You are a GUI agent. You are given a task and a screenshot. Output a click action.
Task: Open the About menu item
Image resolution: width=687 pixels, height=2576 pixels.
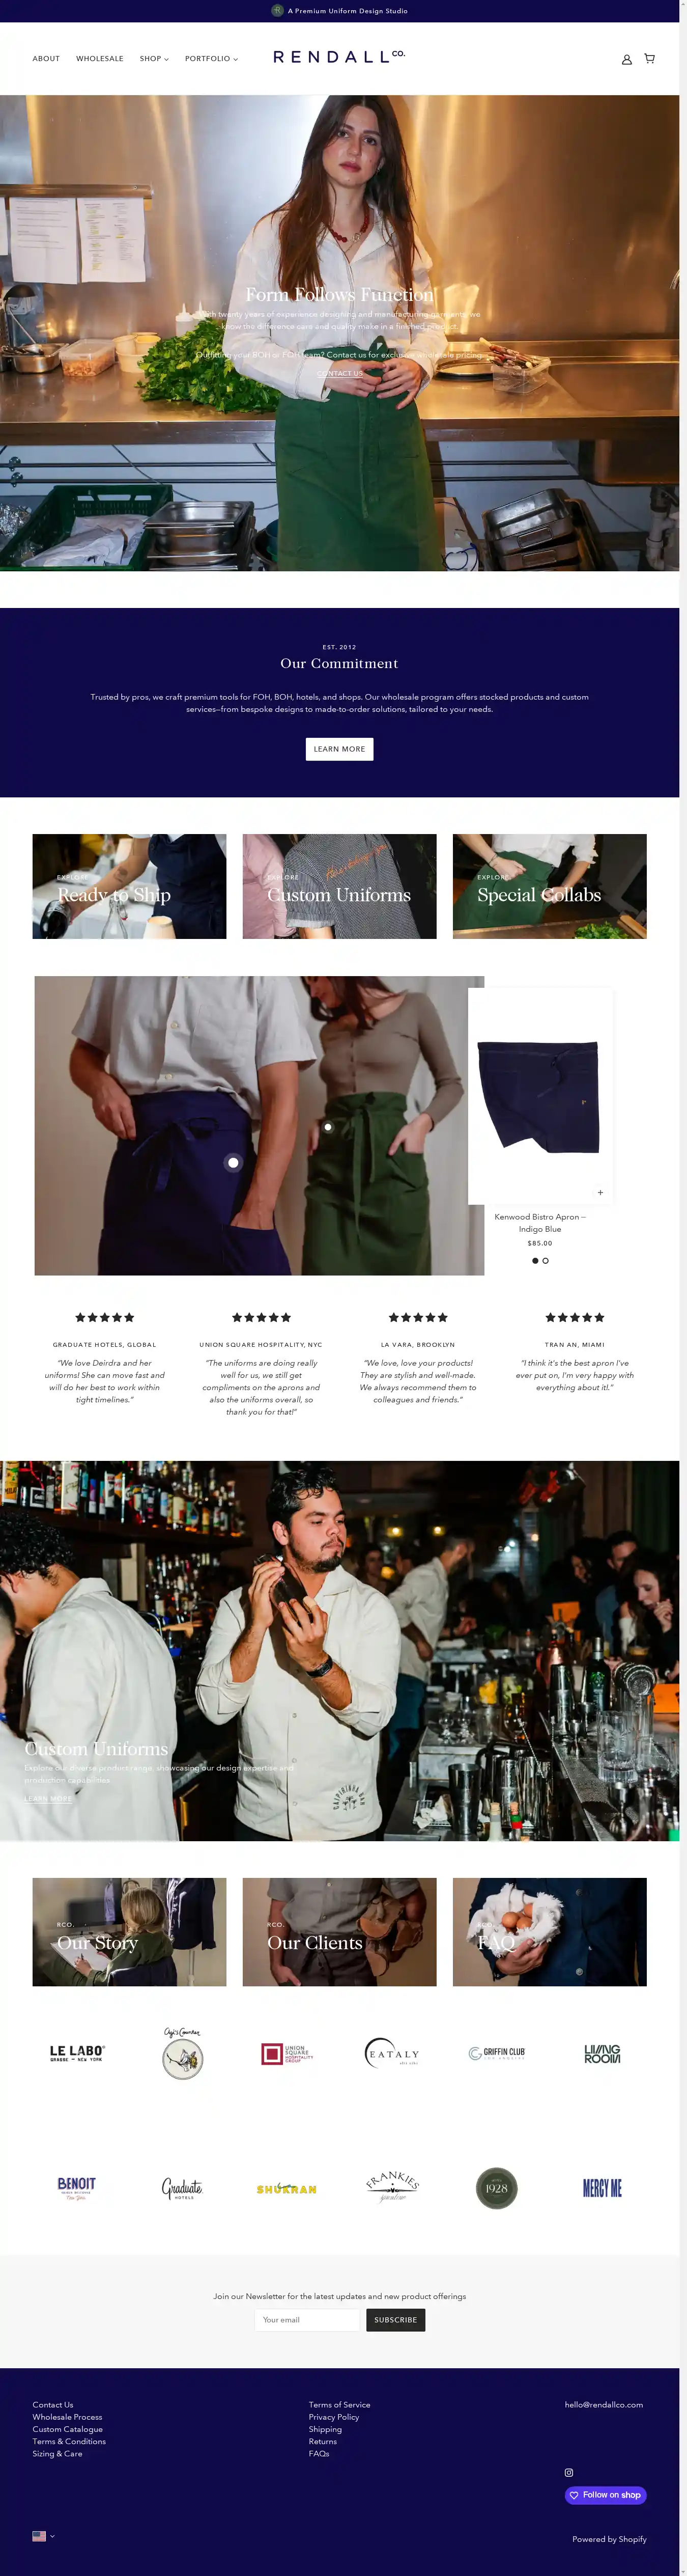[46, 59]
